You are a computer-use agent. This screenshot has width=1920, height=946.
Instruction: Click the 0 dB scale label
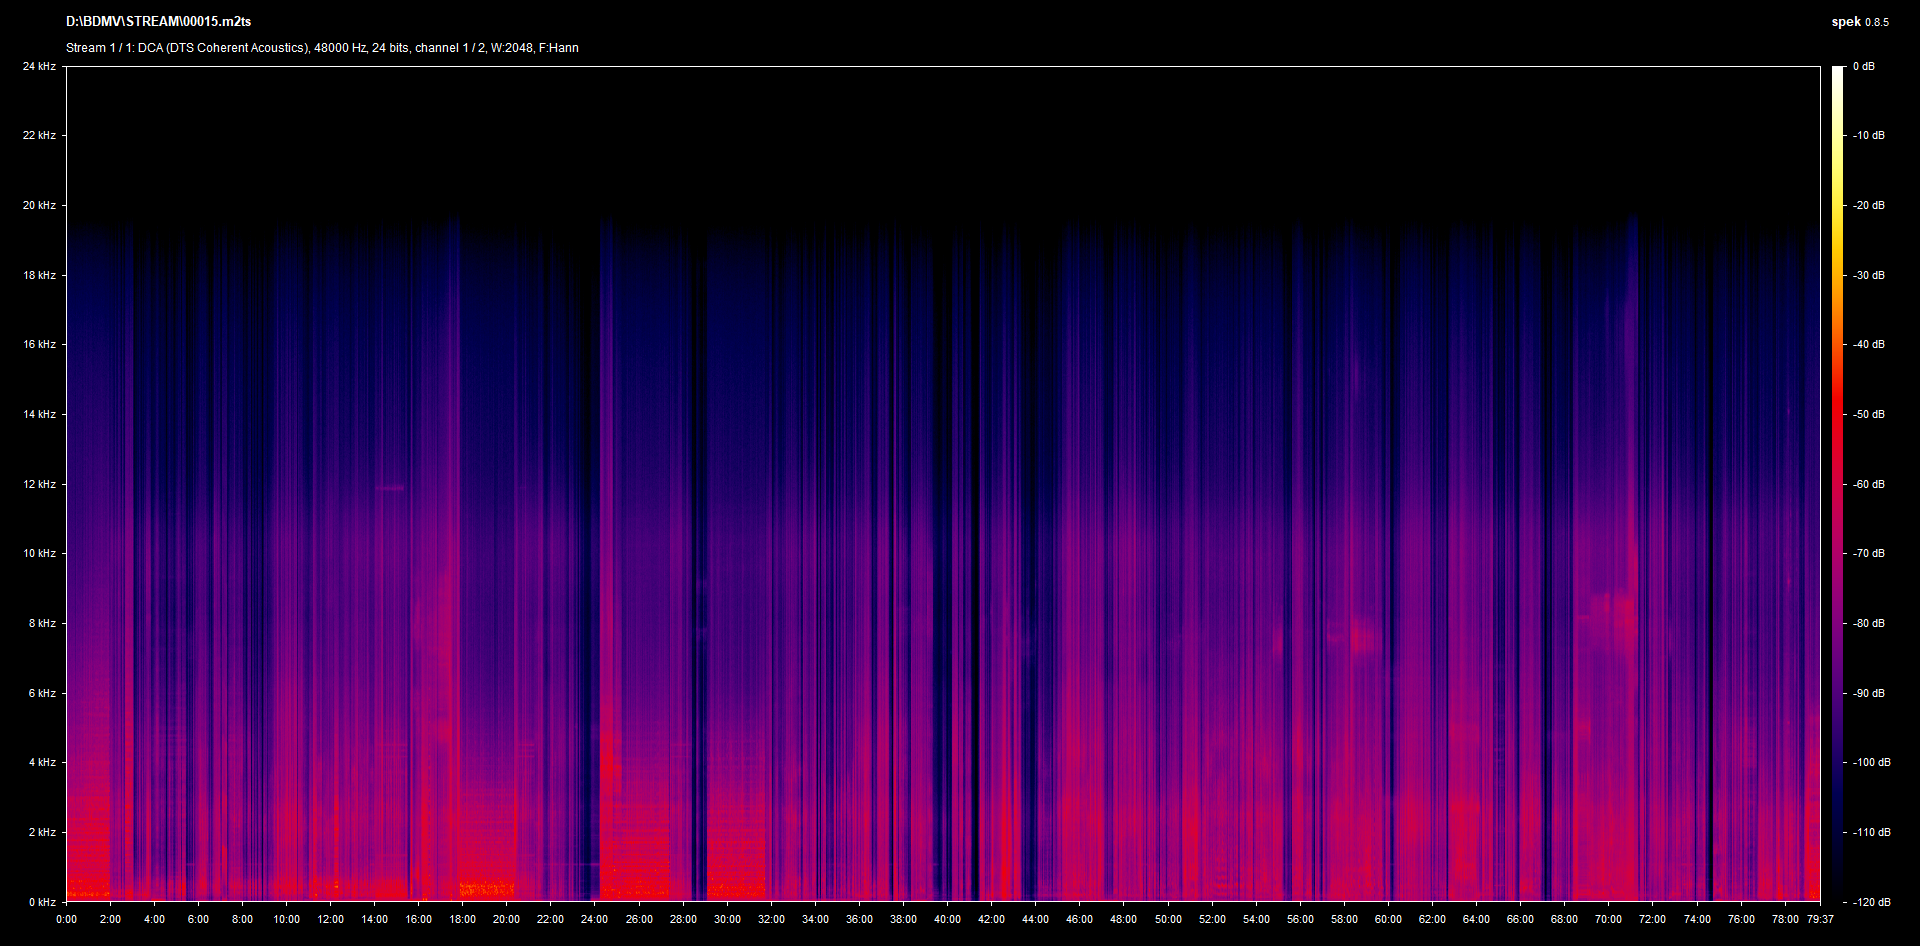[1863, 66]
